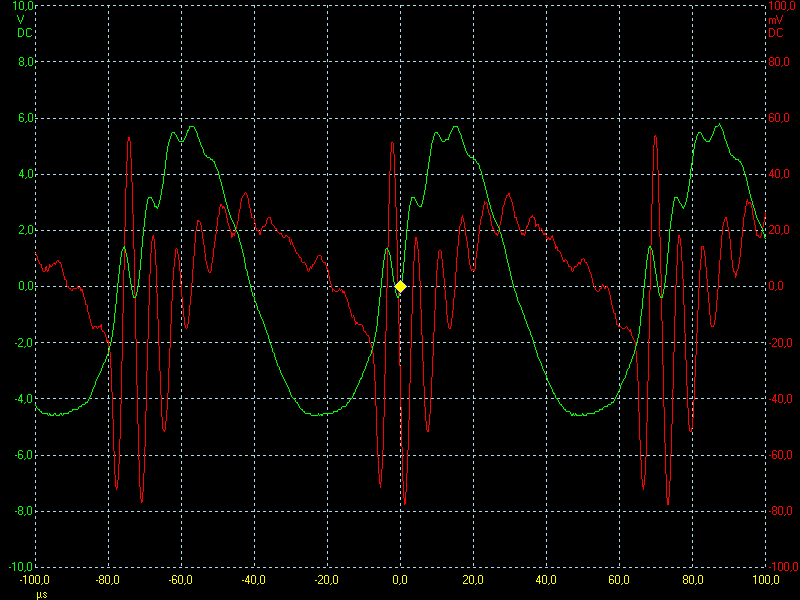
Task: Click the time axis label 80,0
Action: pyautogui.click(x=692, y=580)
